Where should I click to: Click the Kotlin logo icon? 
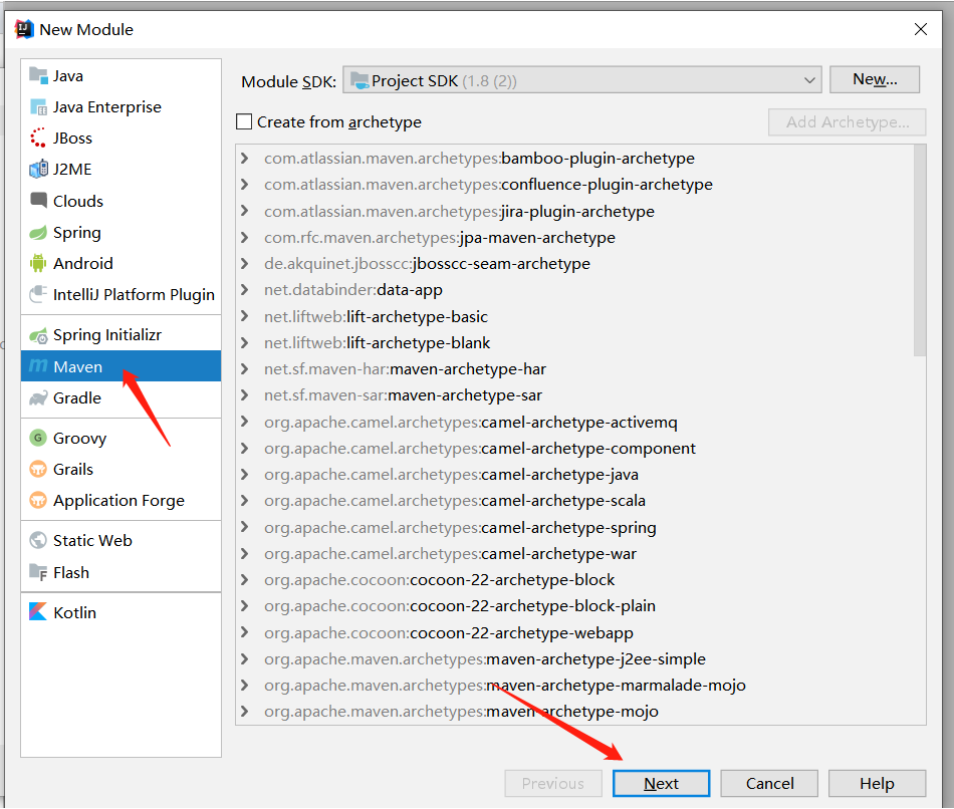click(38, 612)
